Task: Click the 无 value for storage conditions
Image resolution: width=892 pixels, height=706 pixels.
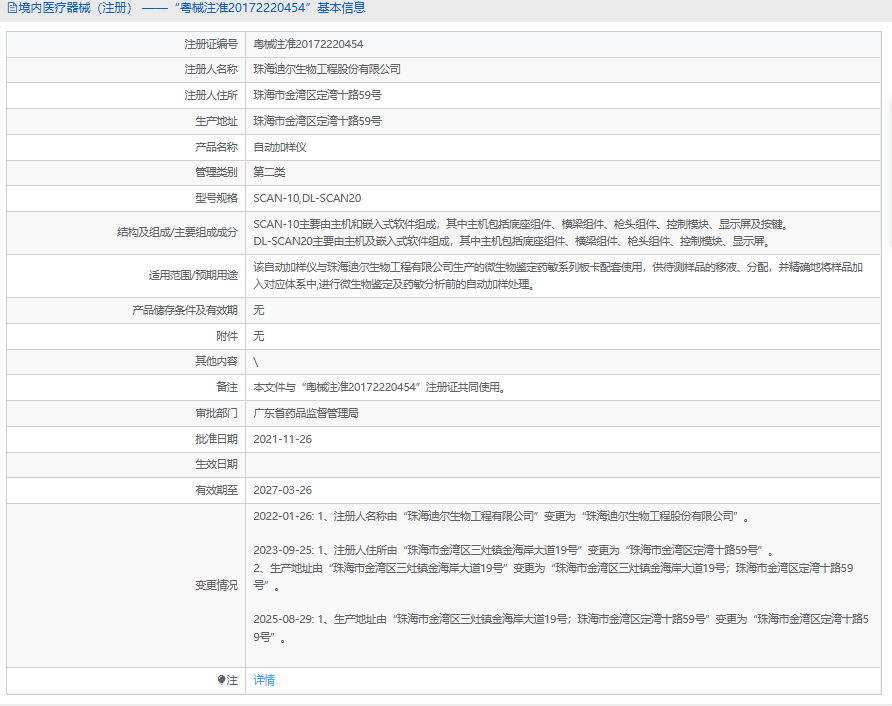Action: coord(258,310)
